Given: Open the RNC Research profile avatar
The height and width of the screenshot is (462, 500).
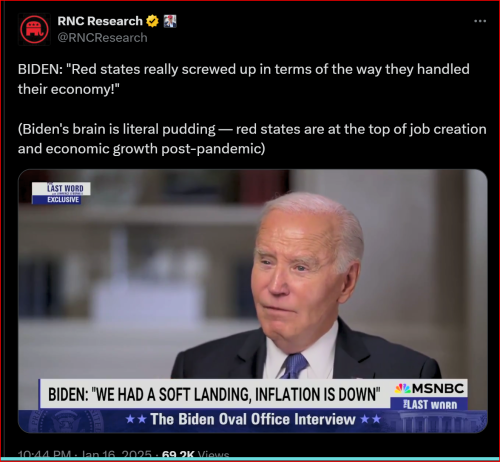Looking at the screenshot, I should click(34, 30).
